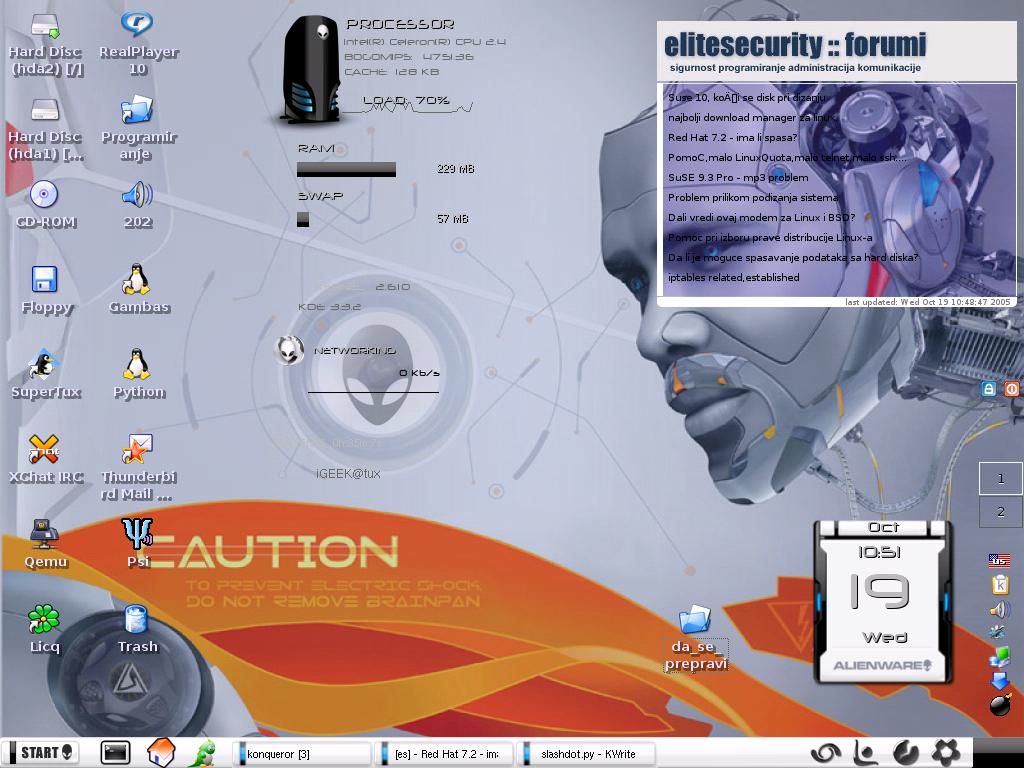Click the RAM usage bar

tap(346, 169)
